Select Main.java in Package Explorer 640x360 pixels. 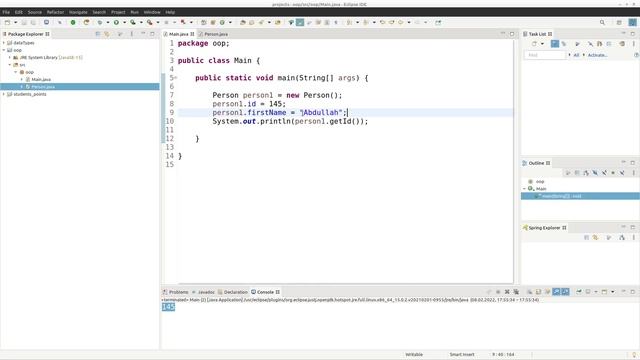pyautogui.click(x=41, y=80)
